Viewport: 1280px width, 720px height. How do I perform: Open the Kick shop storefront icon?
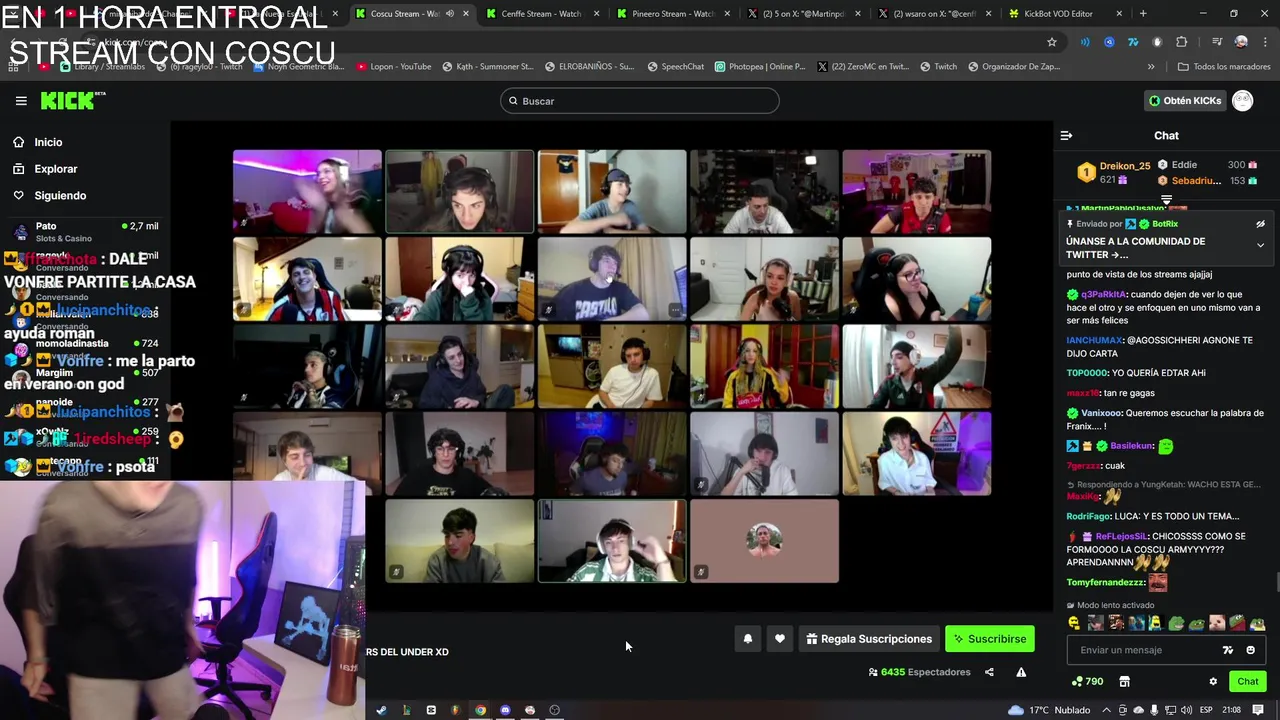pyautogui.click(x=1124, y=682)
